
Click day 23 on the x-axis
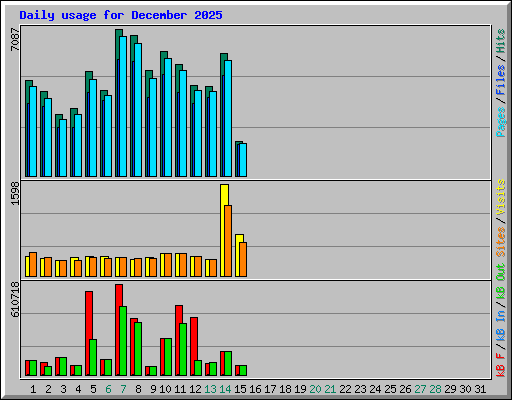pos(360,389)
